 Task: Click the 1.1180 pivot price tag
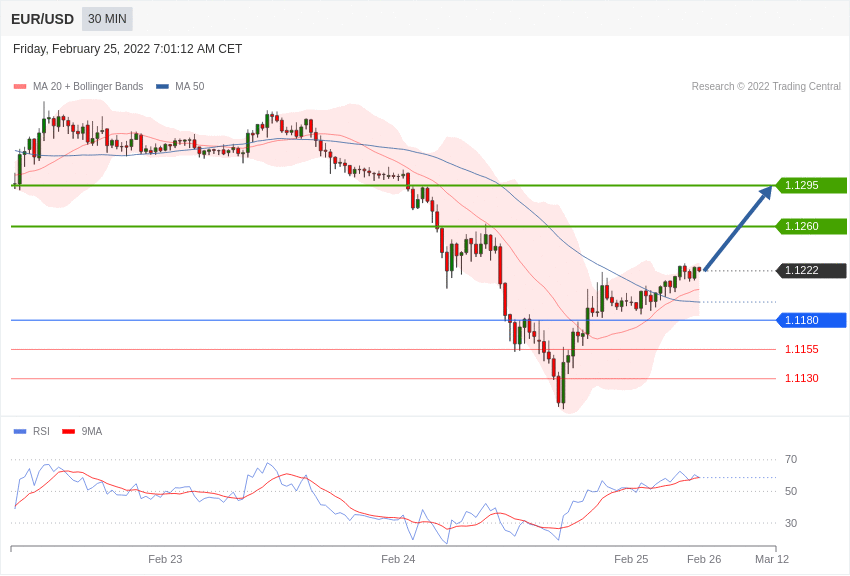812,320
